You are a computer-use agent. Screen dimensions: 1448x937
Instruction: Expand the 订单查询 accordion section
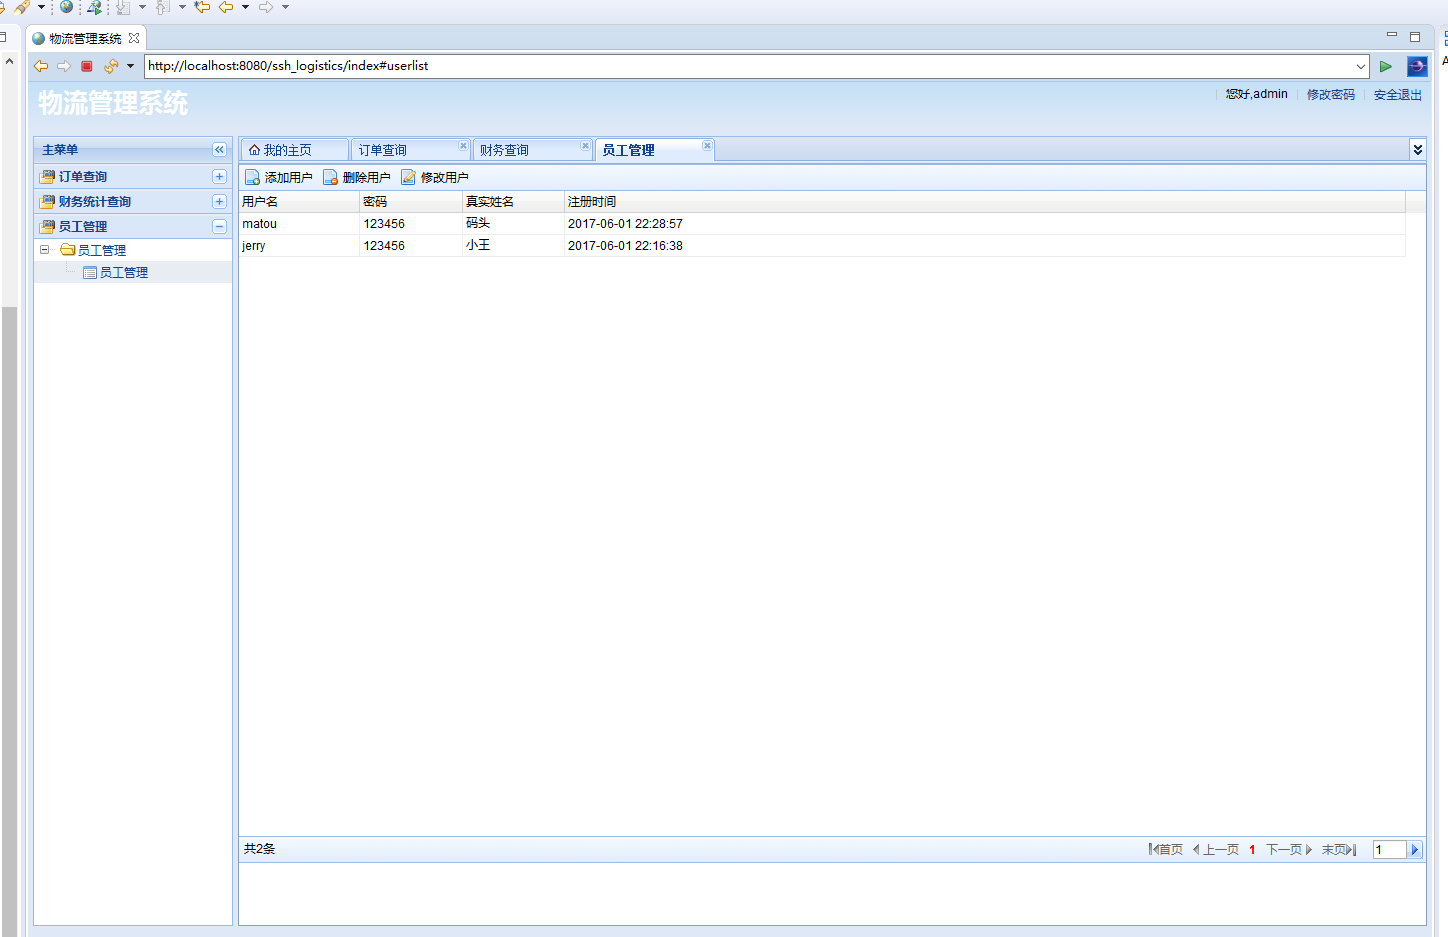coord(219,177)
